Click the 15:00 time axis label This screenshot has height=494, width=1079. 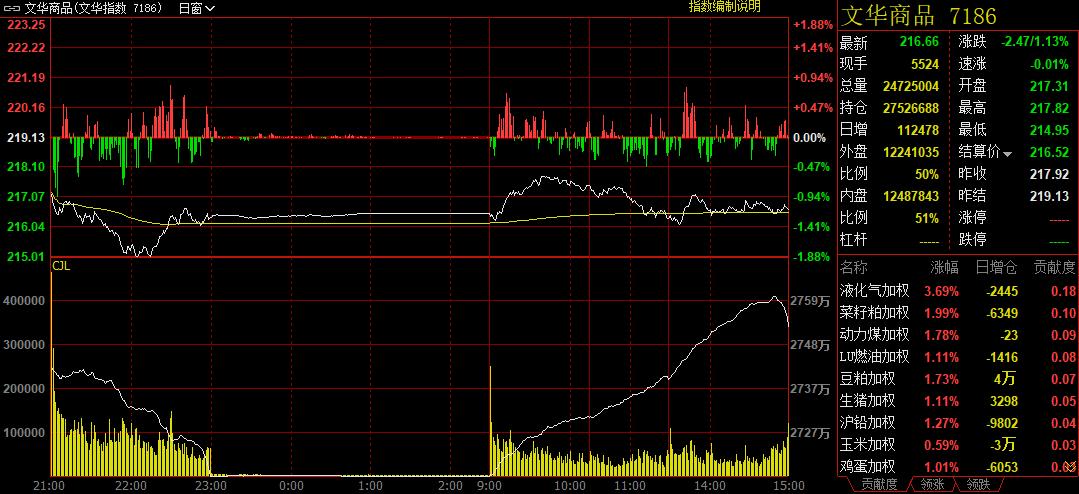pos(787,486)
